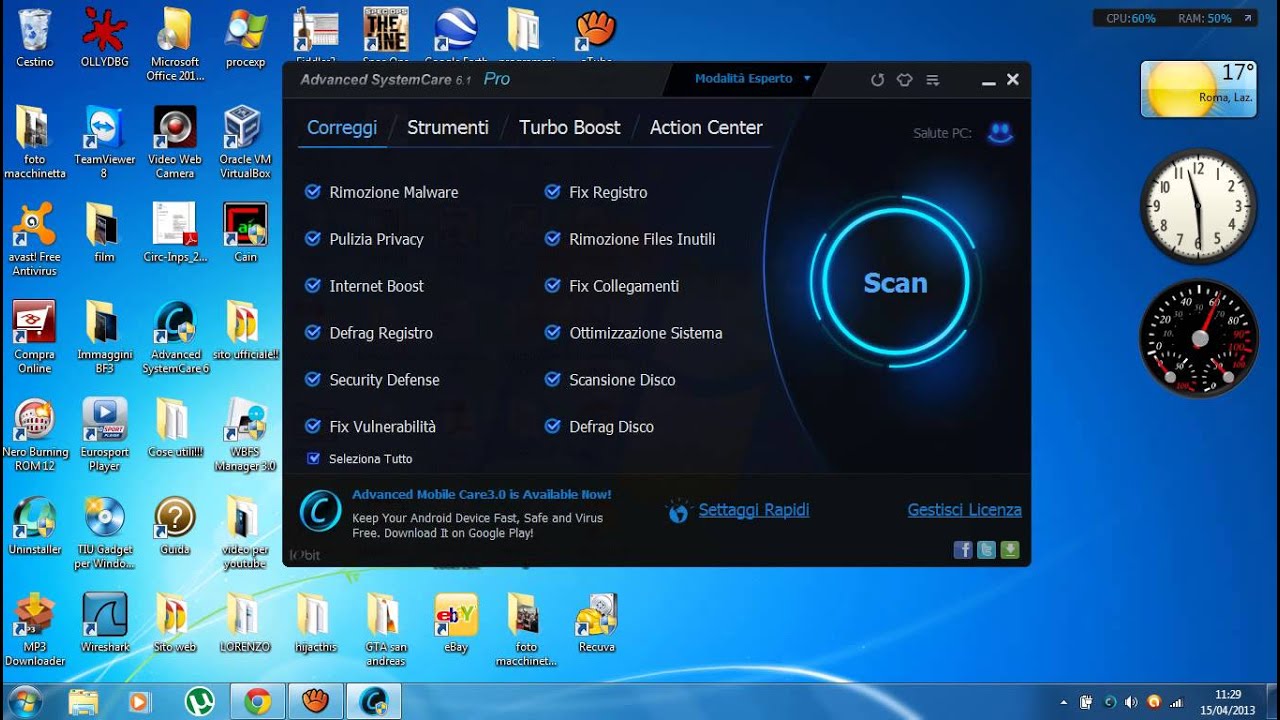Open the Windows Start button
The height and width of the screenshot is (720, 1280).
[x=24, y=700]
